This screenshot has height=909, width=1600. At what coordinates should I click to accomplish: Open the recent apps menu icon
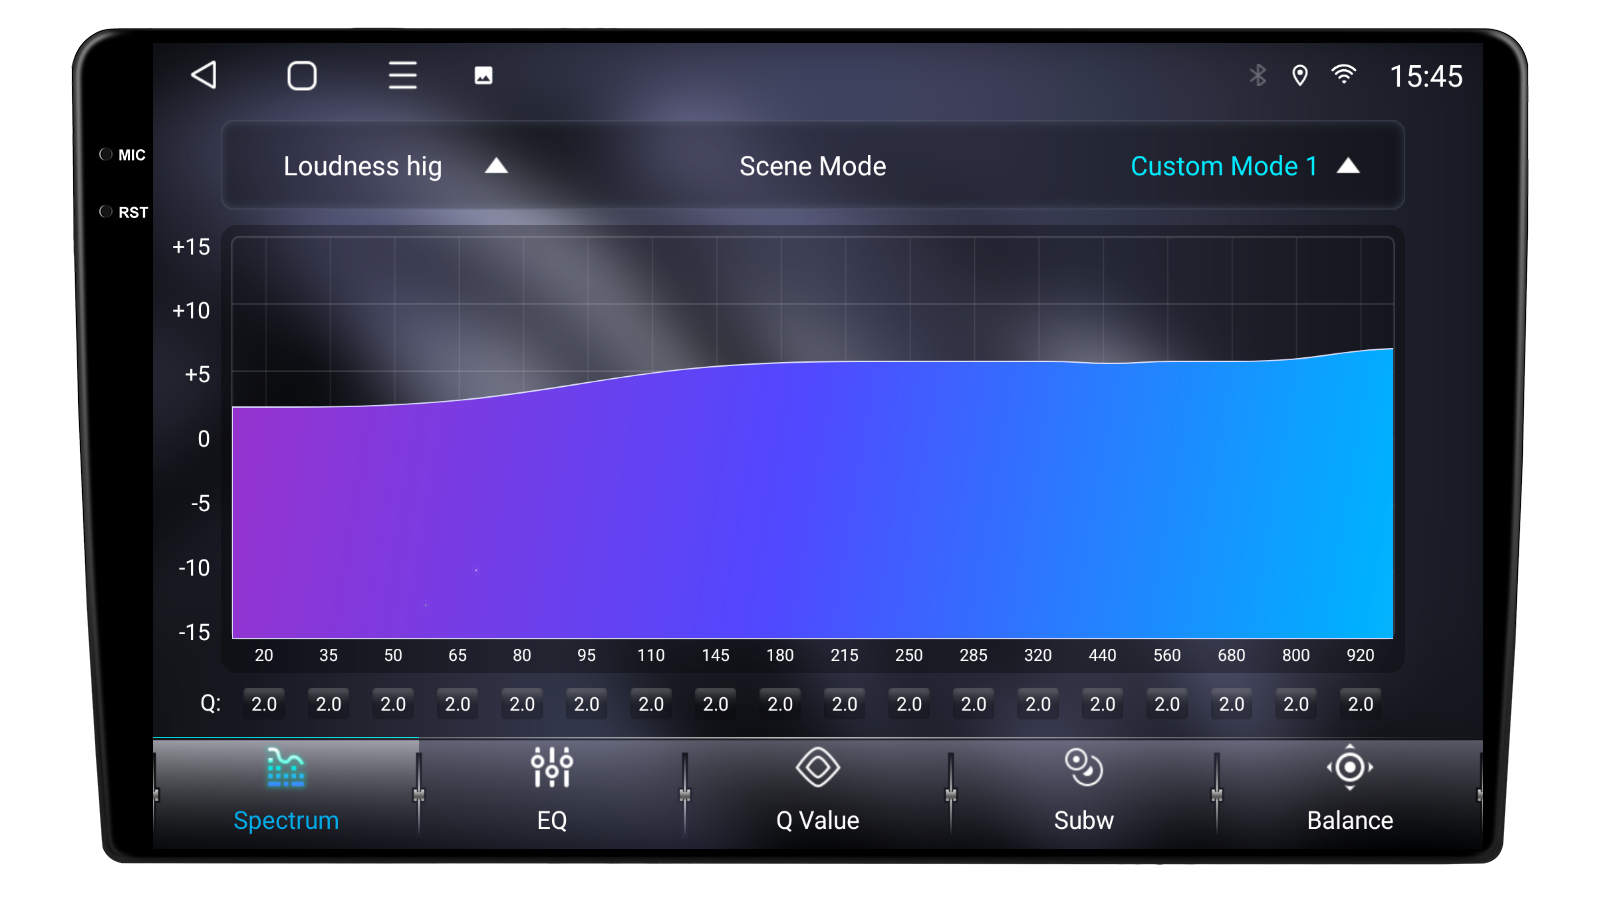[x=403, y=75]
